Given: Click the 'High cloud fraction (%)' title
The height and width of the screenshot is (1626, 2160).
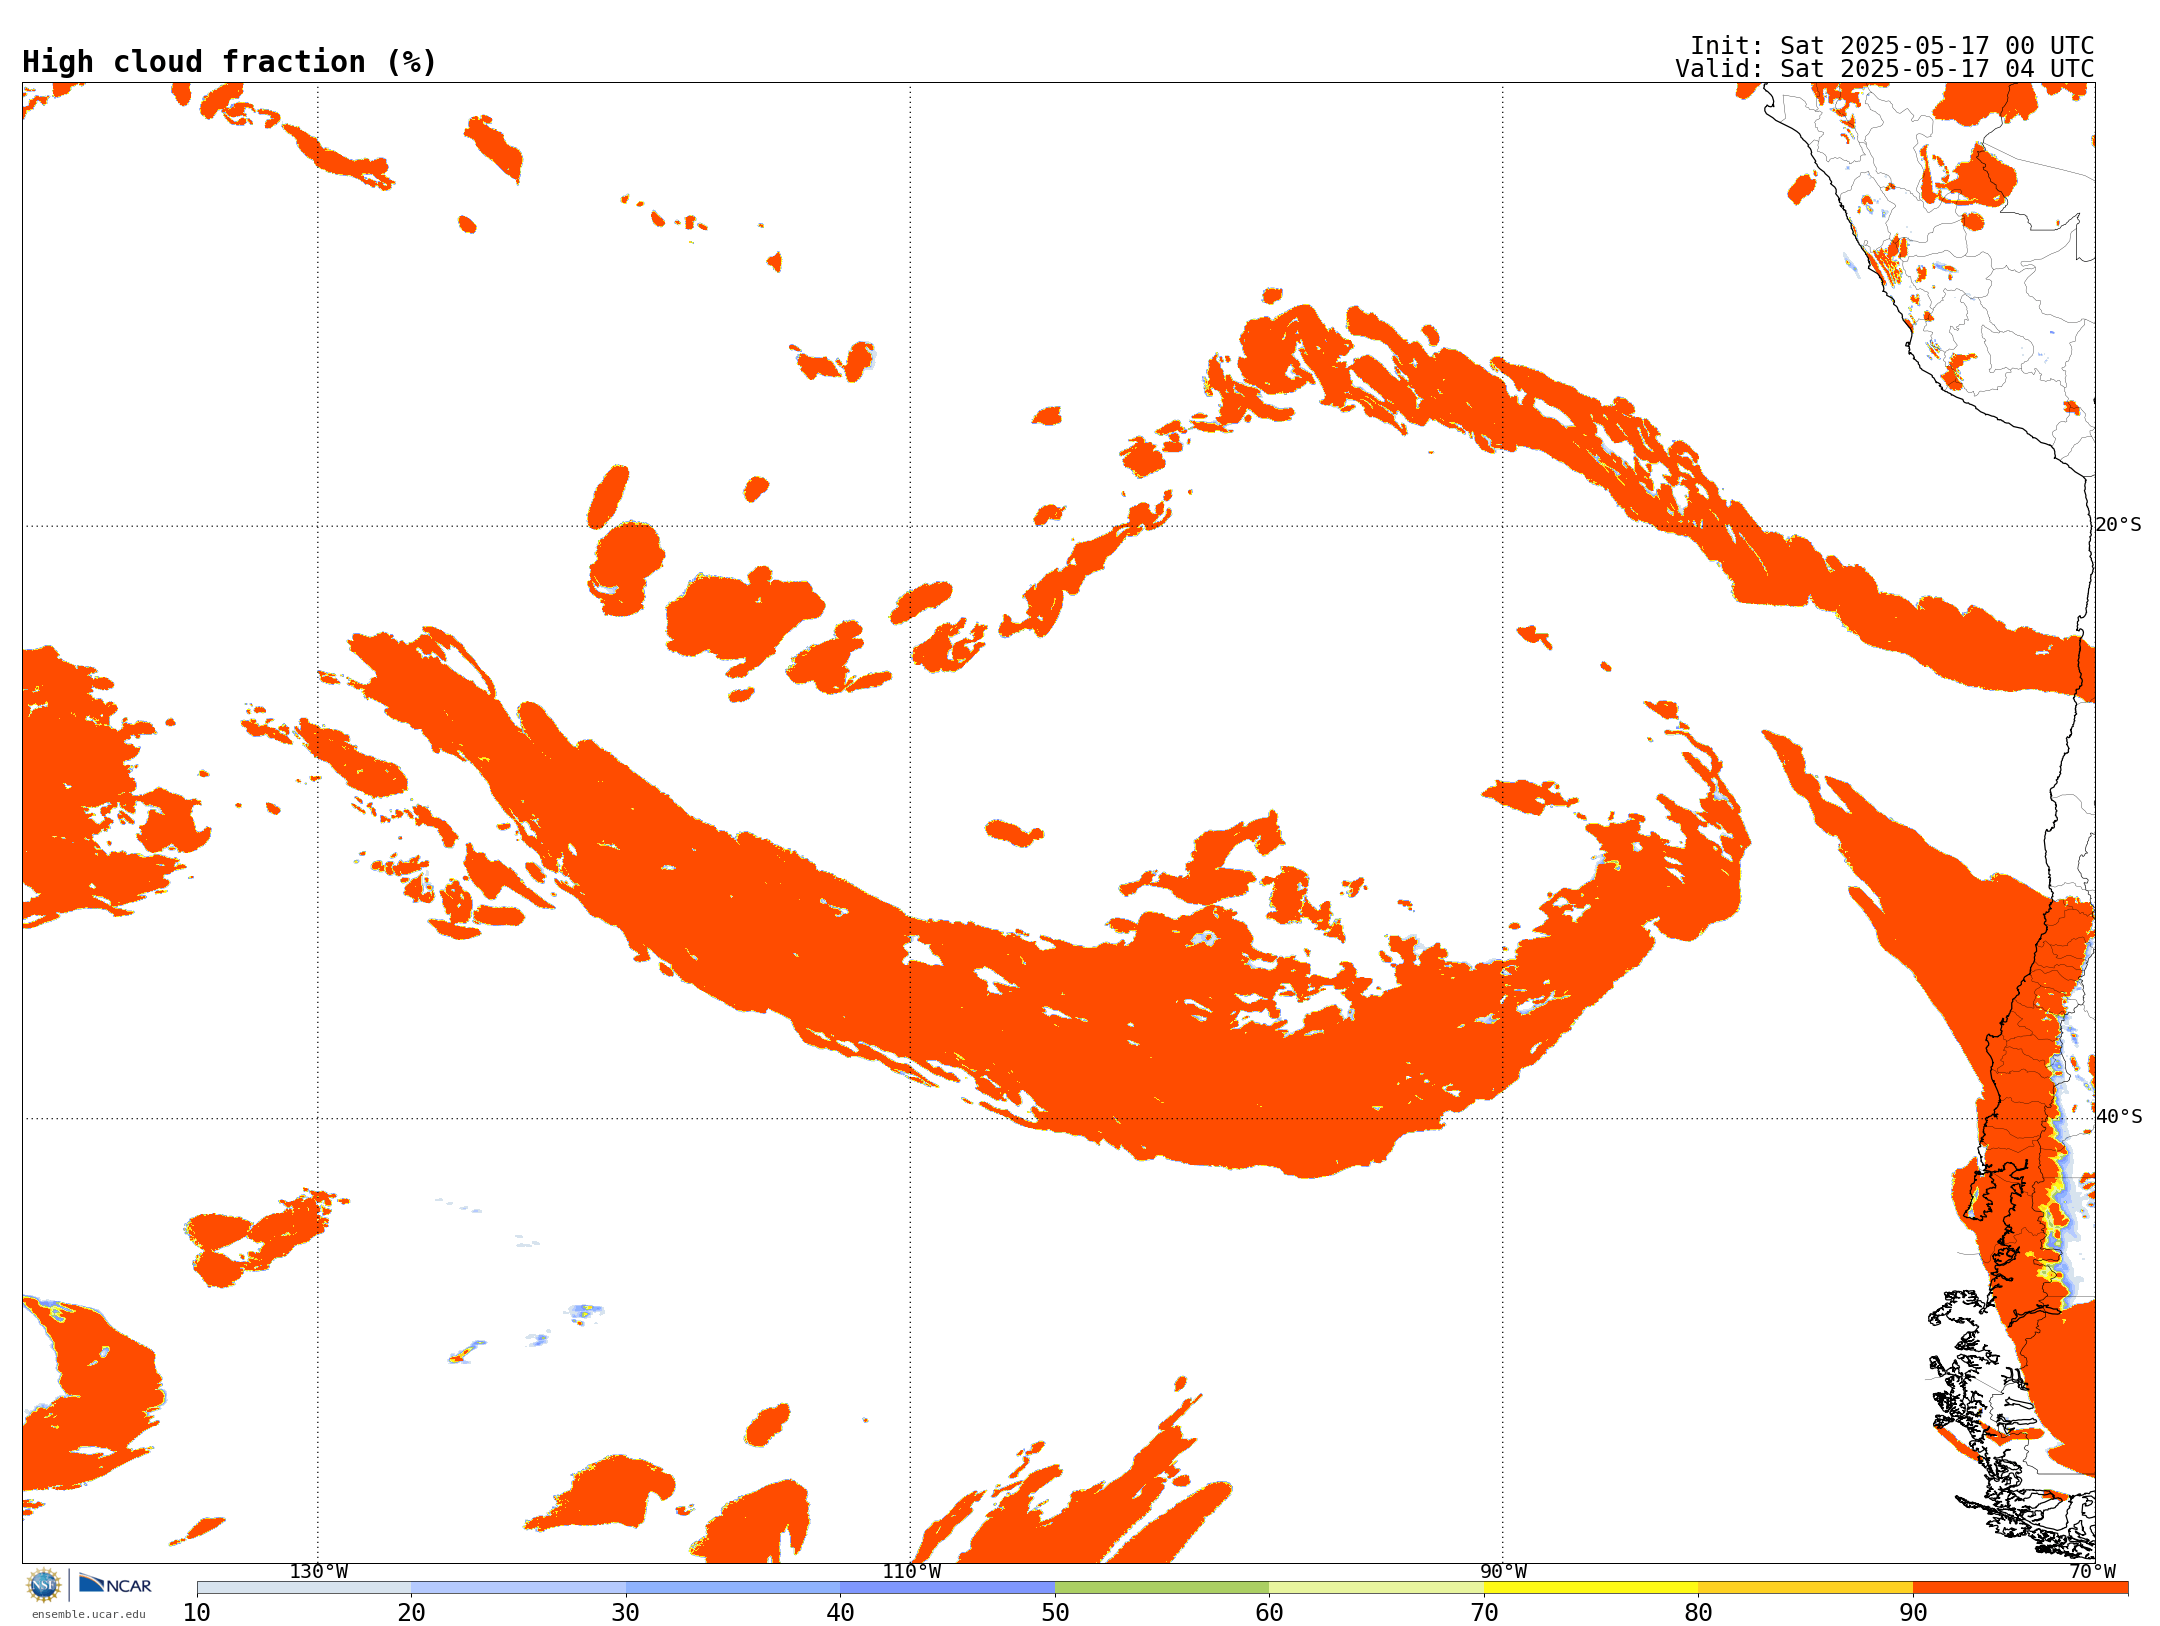Looking at the screenshot, I should 230,62.
